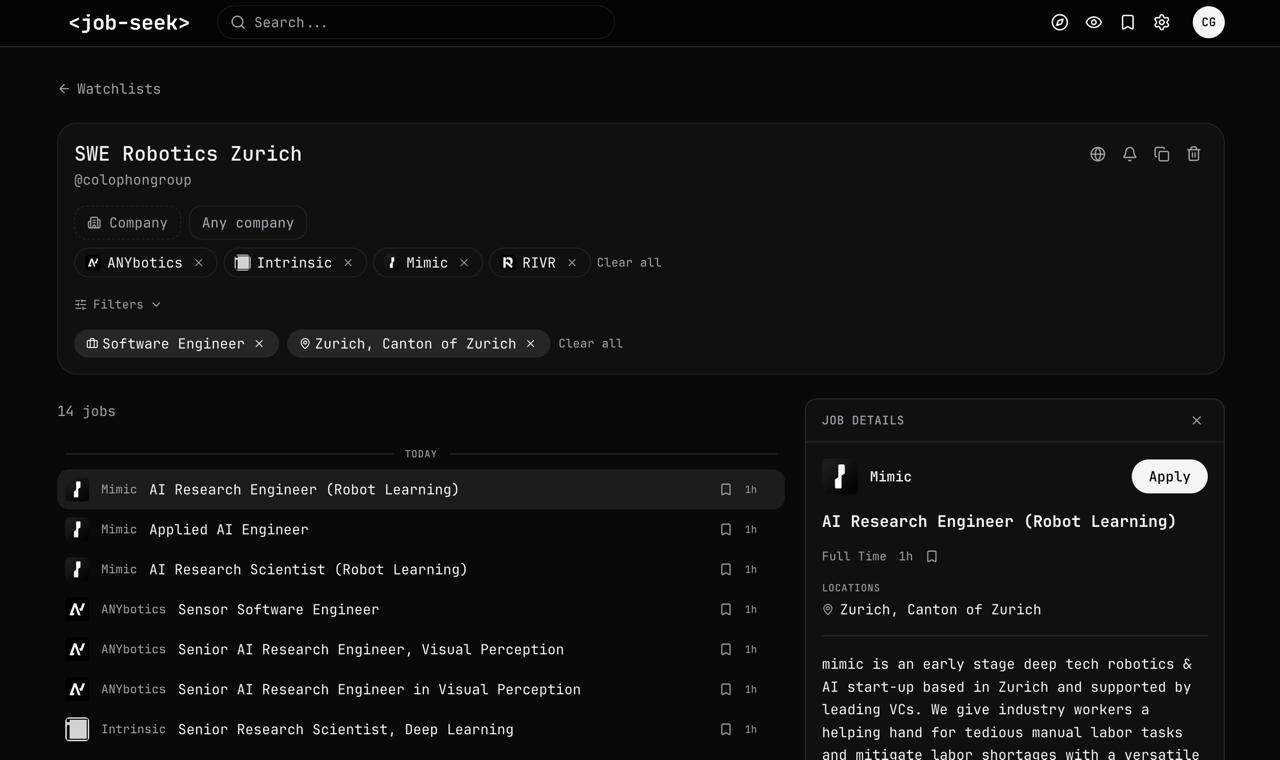1280x760 pixels.
Task: Open watchlists eye icon in header
Action: pyautogui.click(x=1094, y=22)
